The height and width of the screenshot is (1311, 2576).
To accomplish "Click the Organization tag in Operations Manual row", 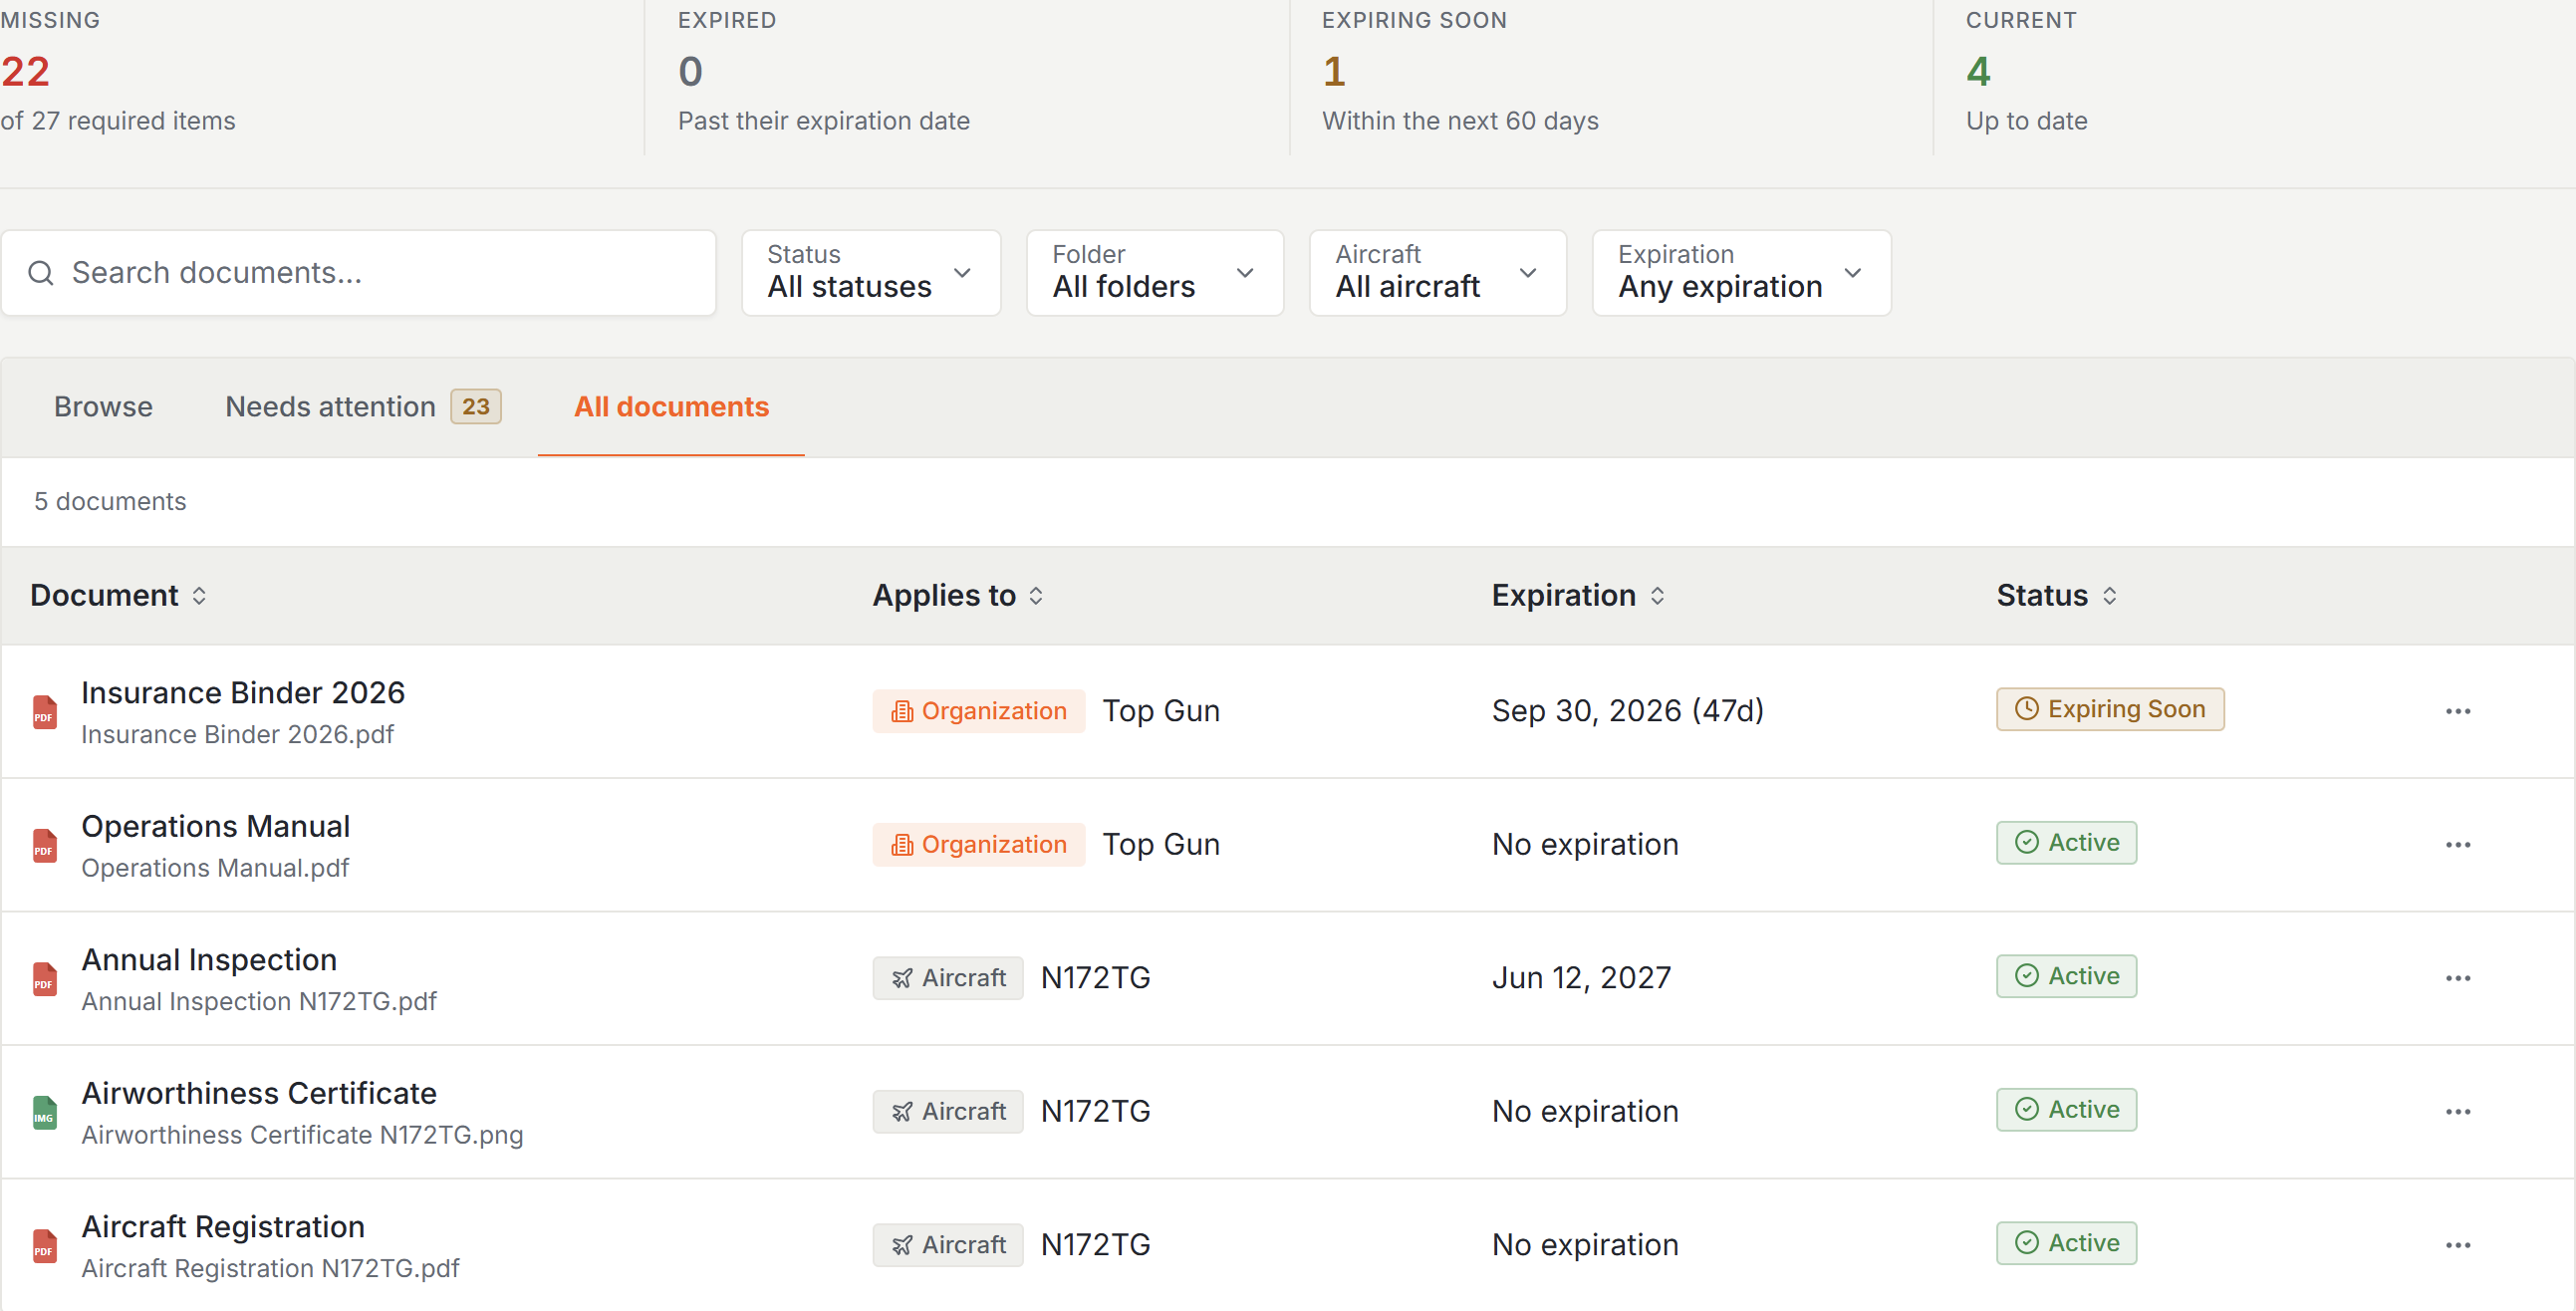I will (978, 845).
